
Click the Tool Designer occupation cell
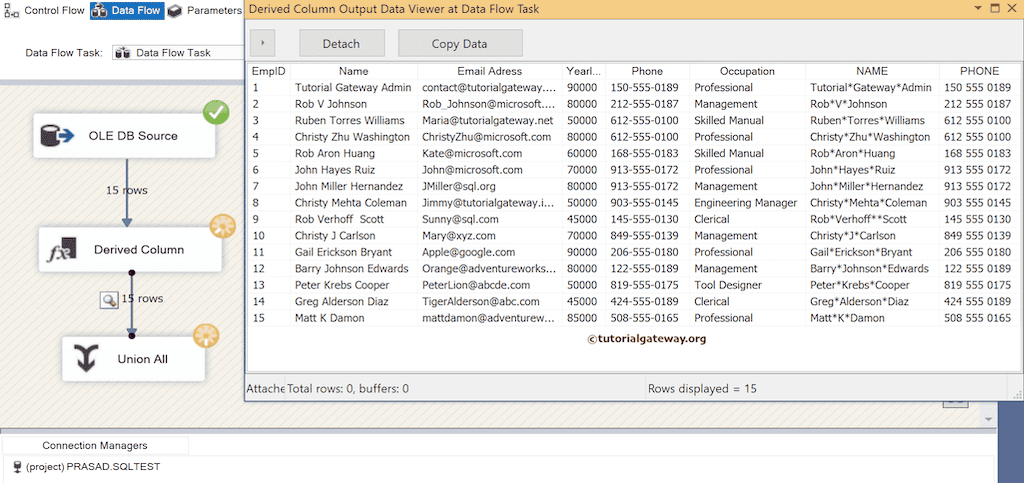[x=747, y=285]
